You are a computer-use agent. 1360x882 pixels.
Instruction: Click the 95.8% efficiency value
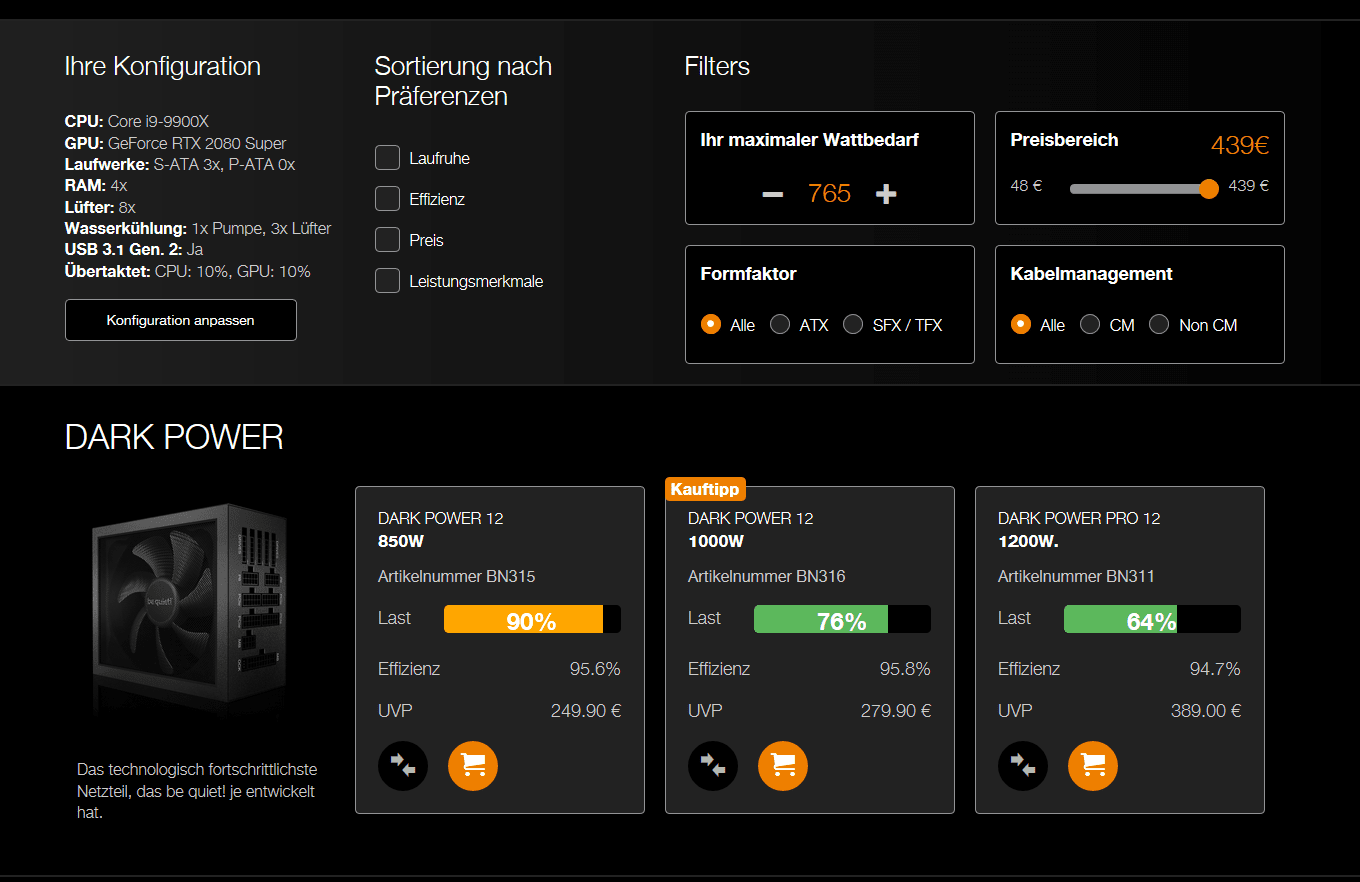click(x=905, y=669)
